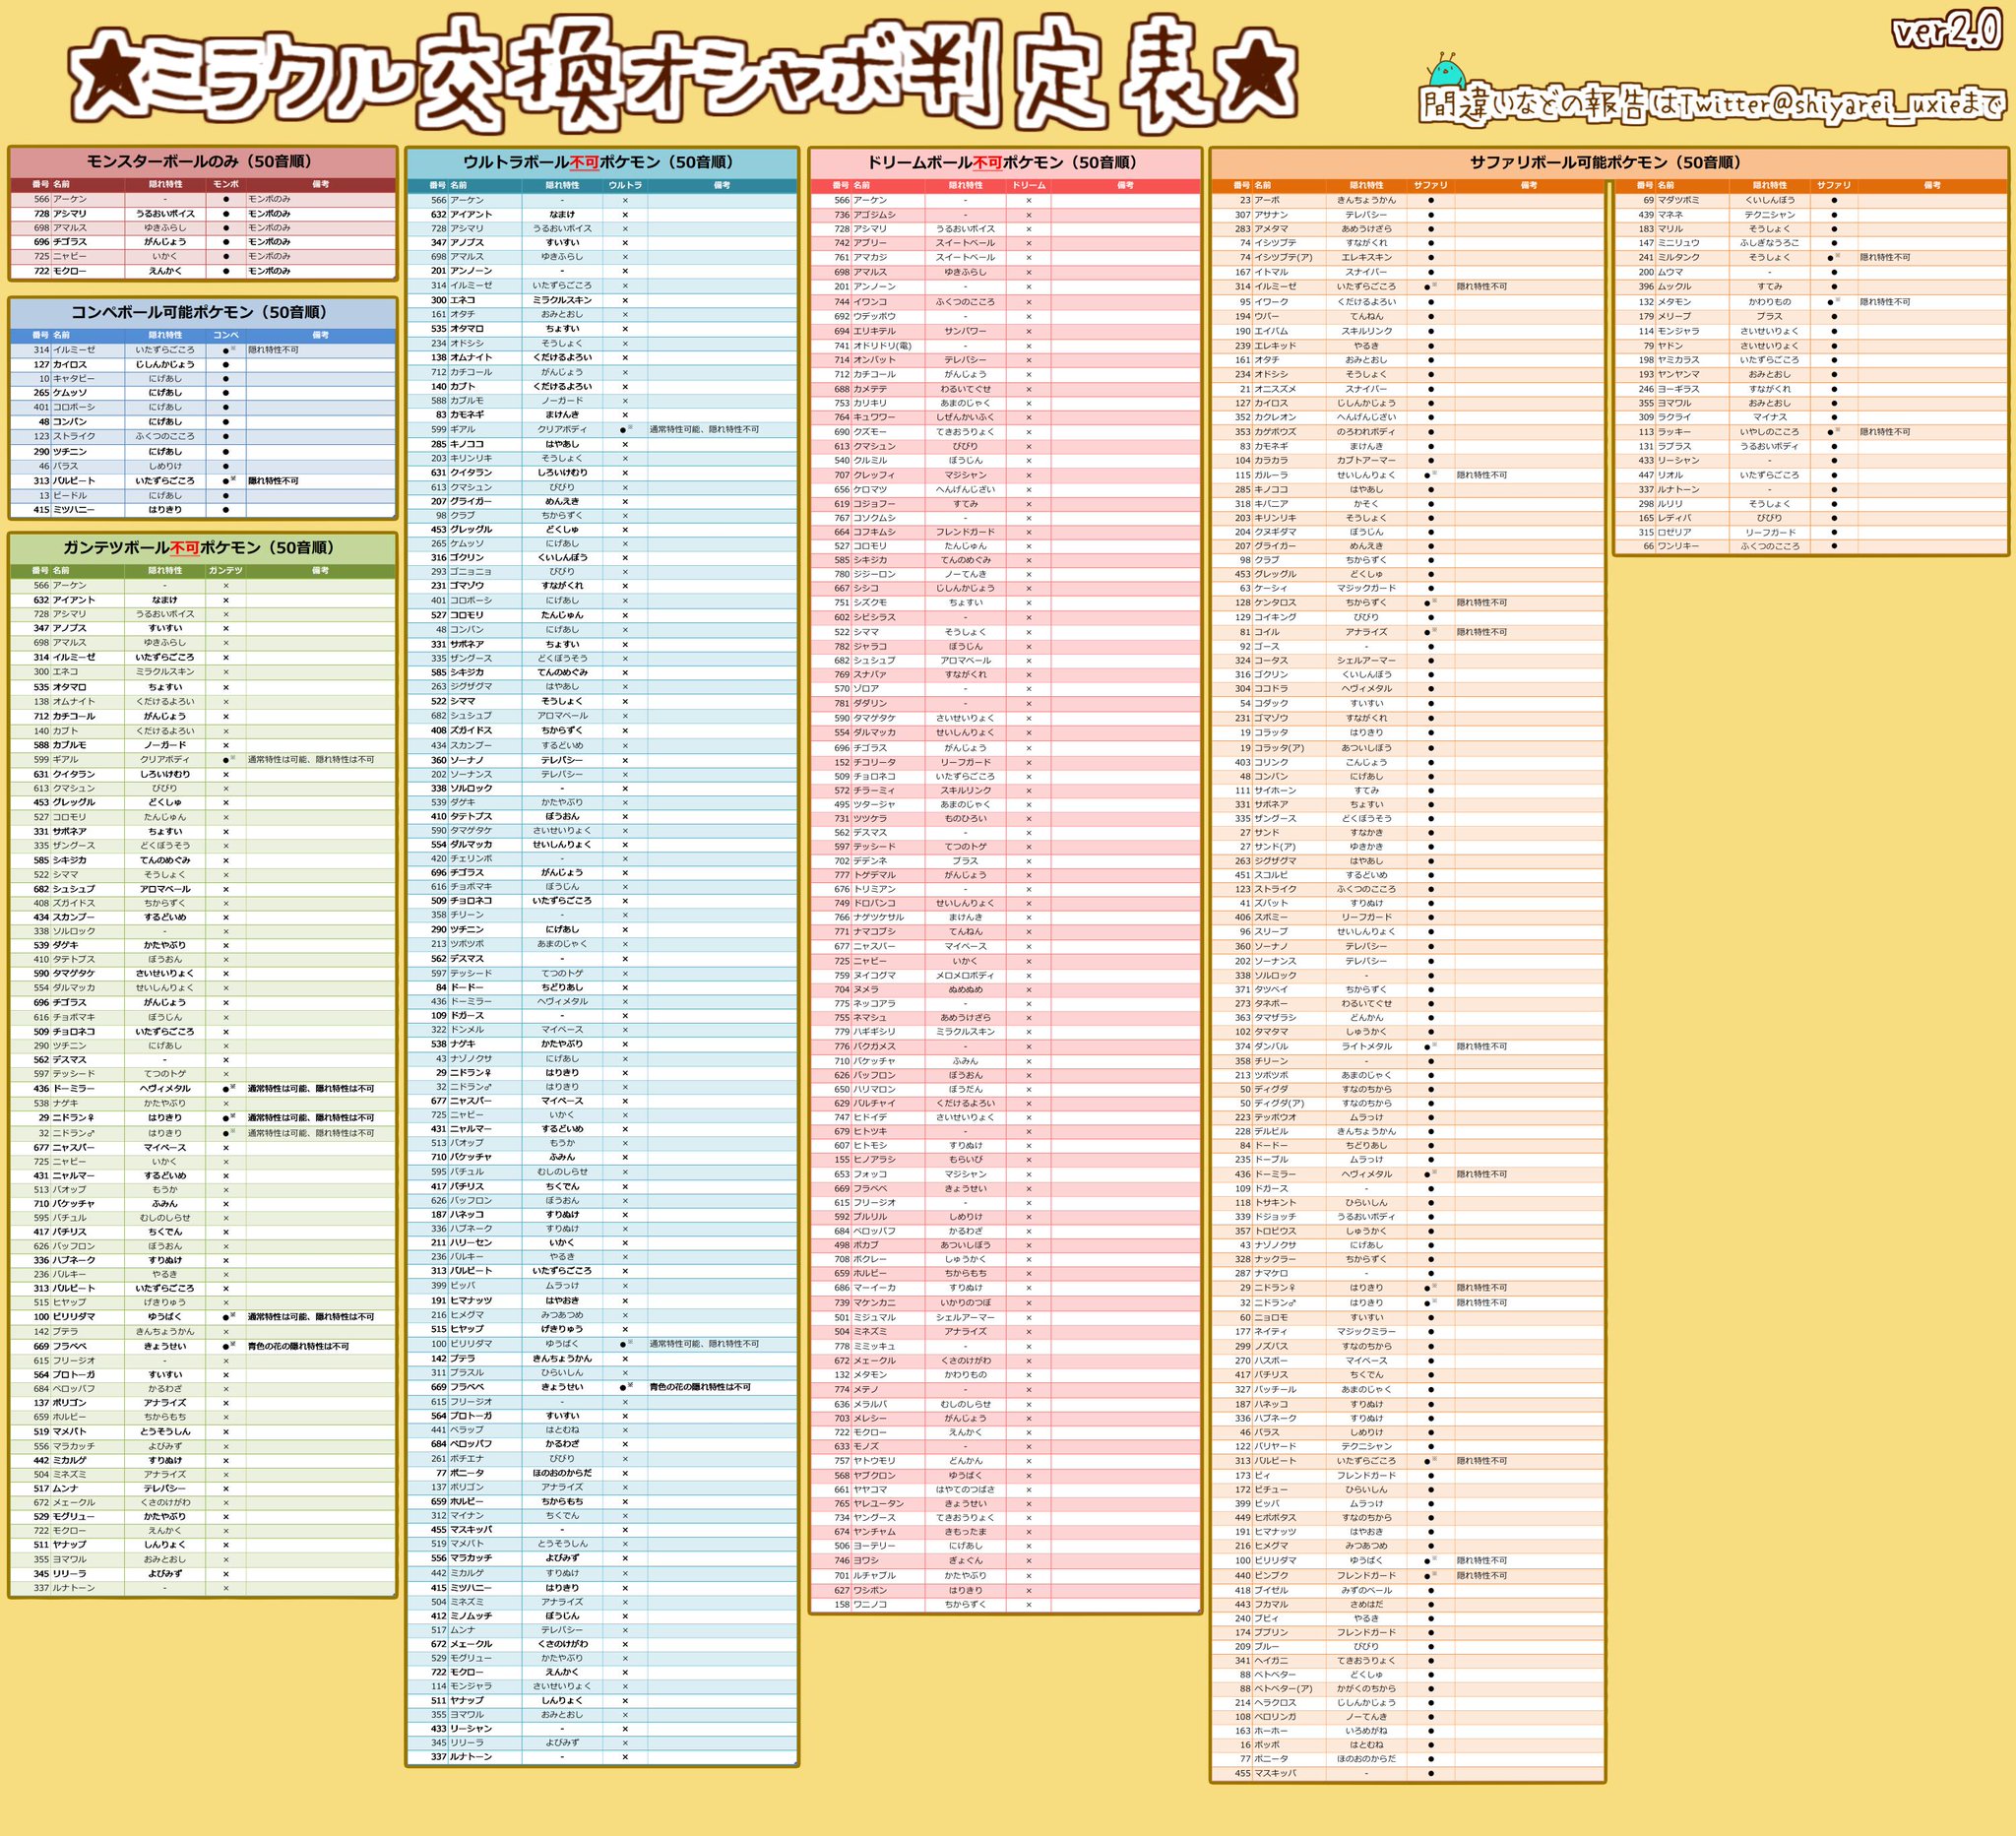Click ミラクルスキン for エネコ in ウルトラボール table
The image size is (2016, 1836).
[x=562, y=300]
